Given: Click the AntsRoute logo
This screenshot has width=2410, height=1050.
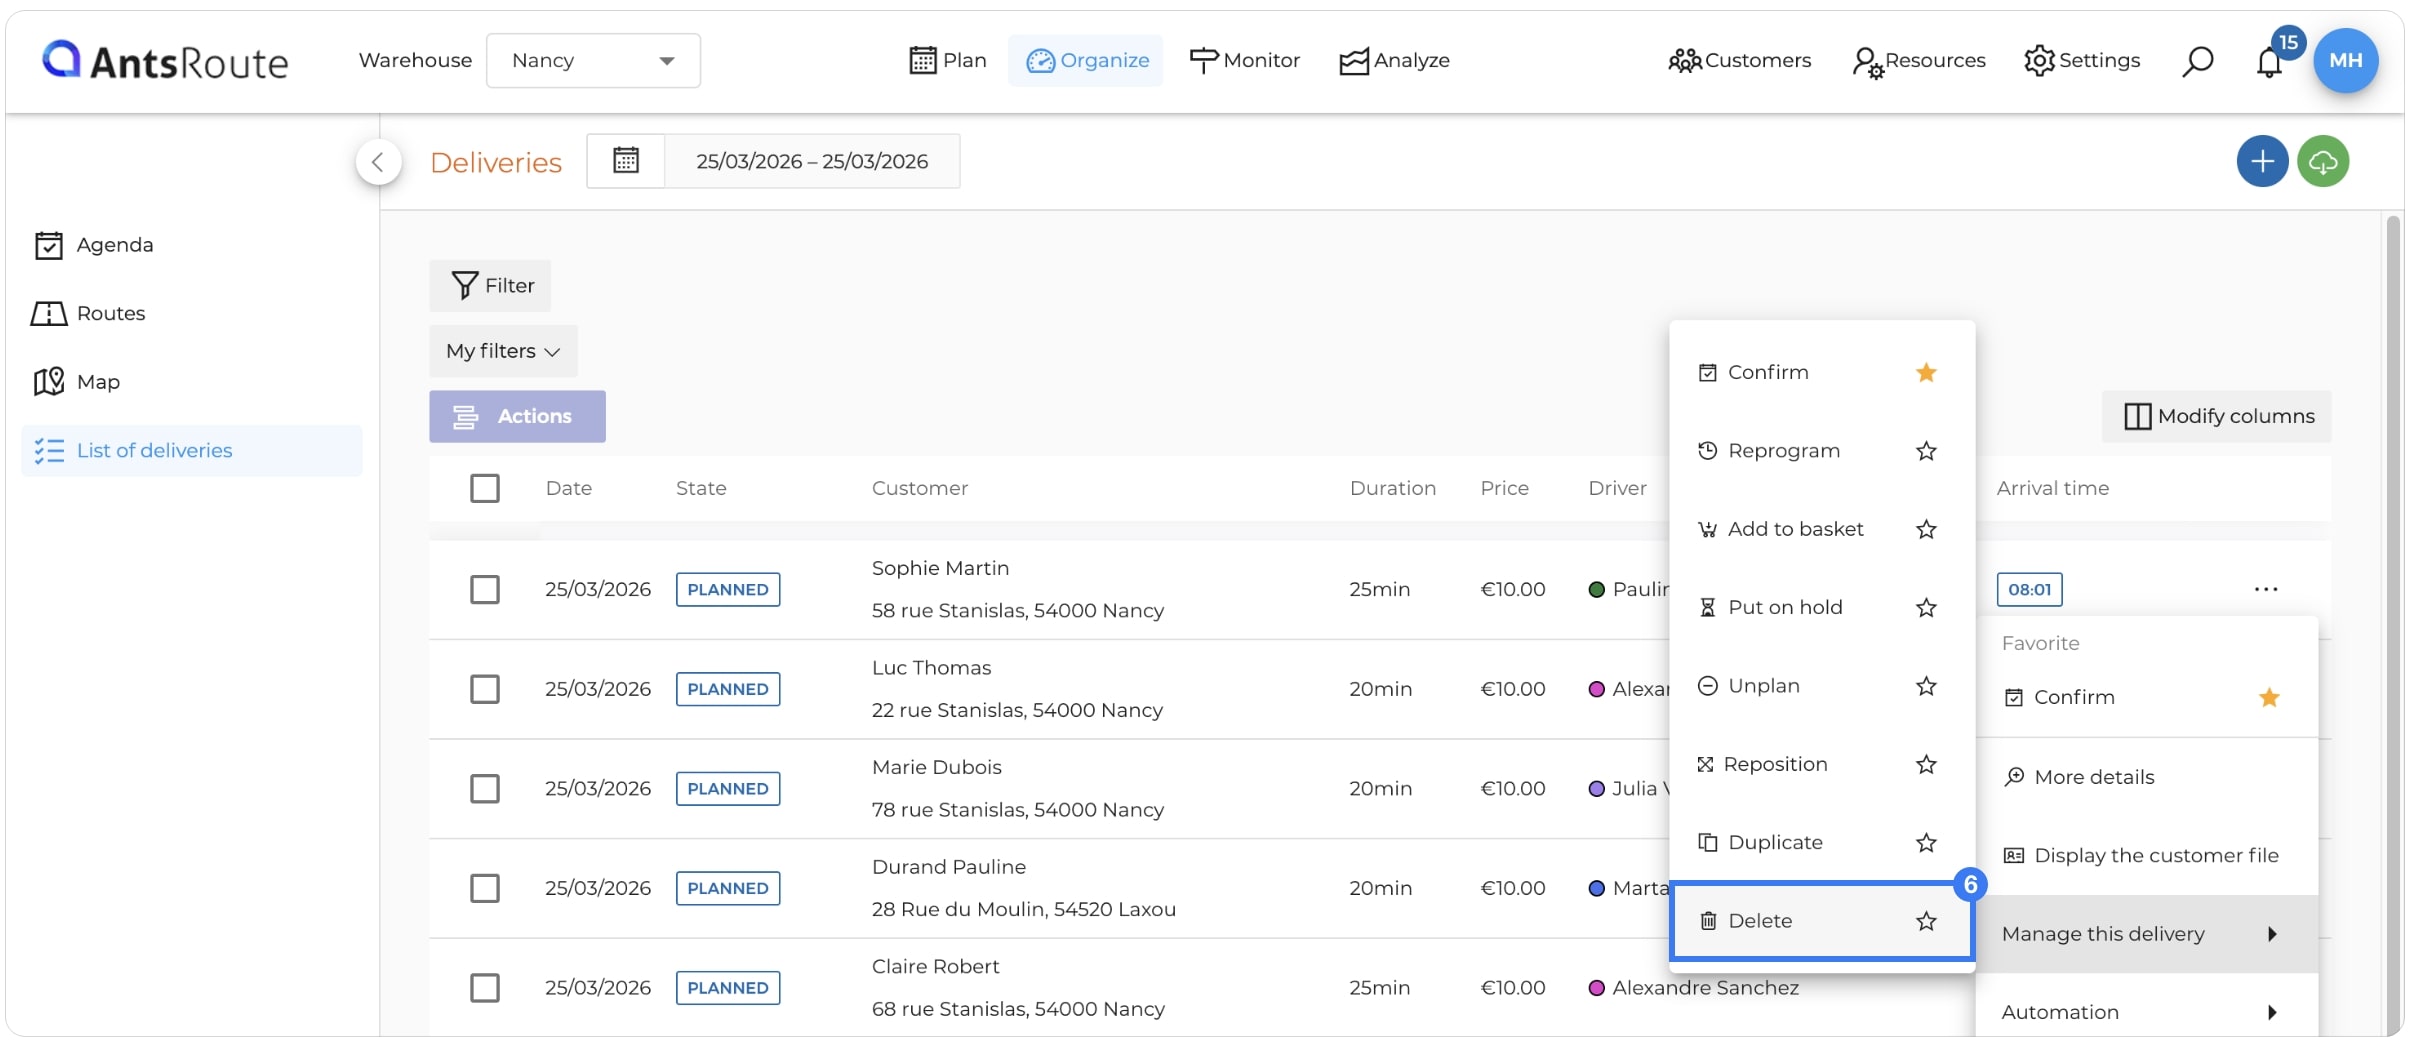Looking at the screenshot, I should [x=165, y=61].
